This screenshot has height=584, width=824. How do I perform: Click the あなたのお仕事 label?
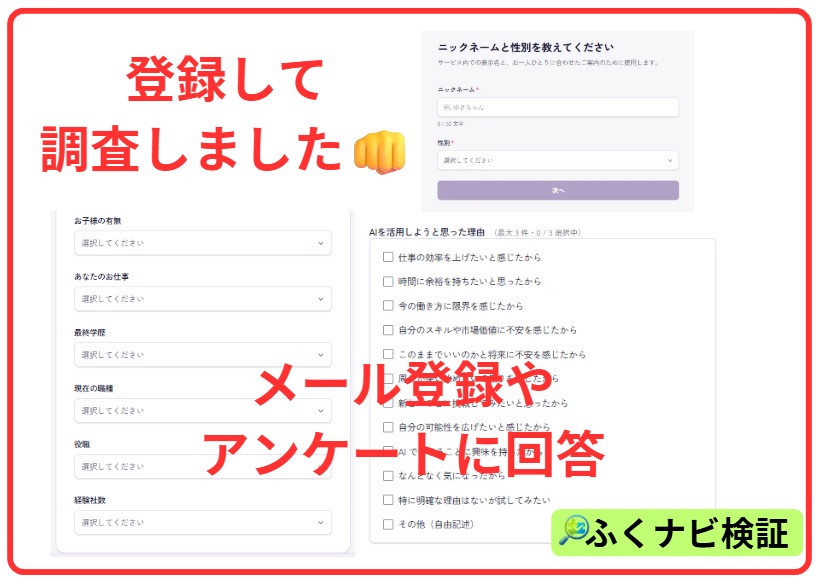pyautogui.click(x=101, y=276)
